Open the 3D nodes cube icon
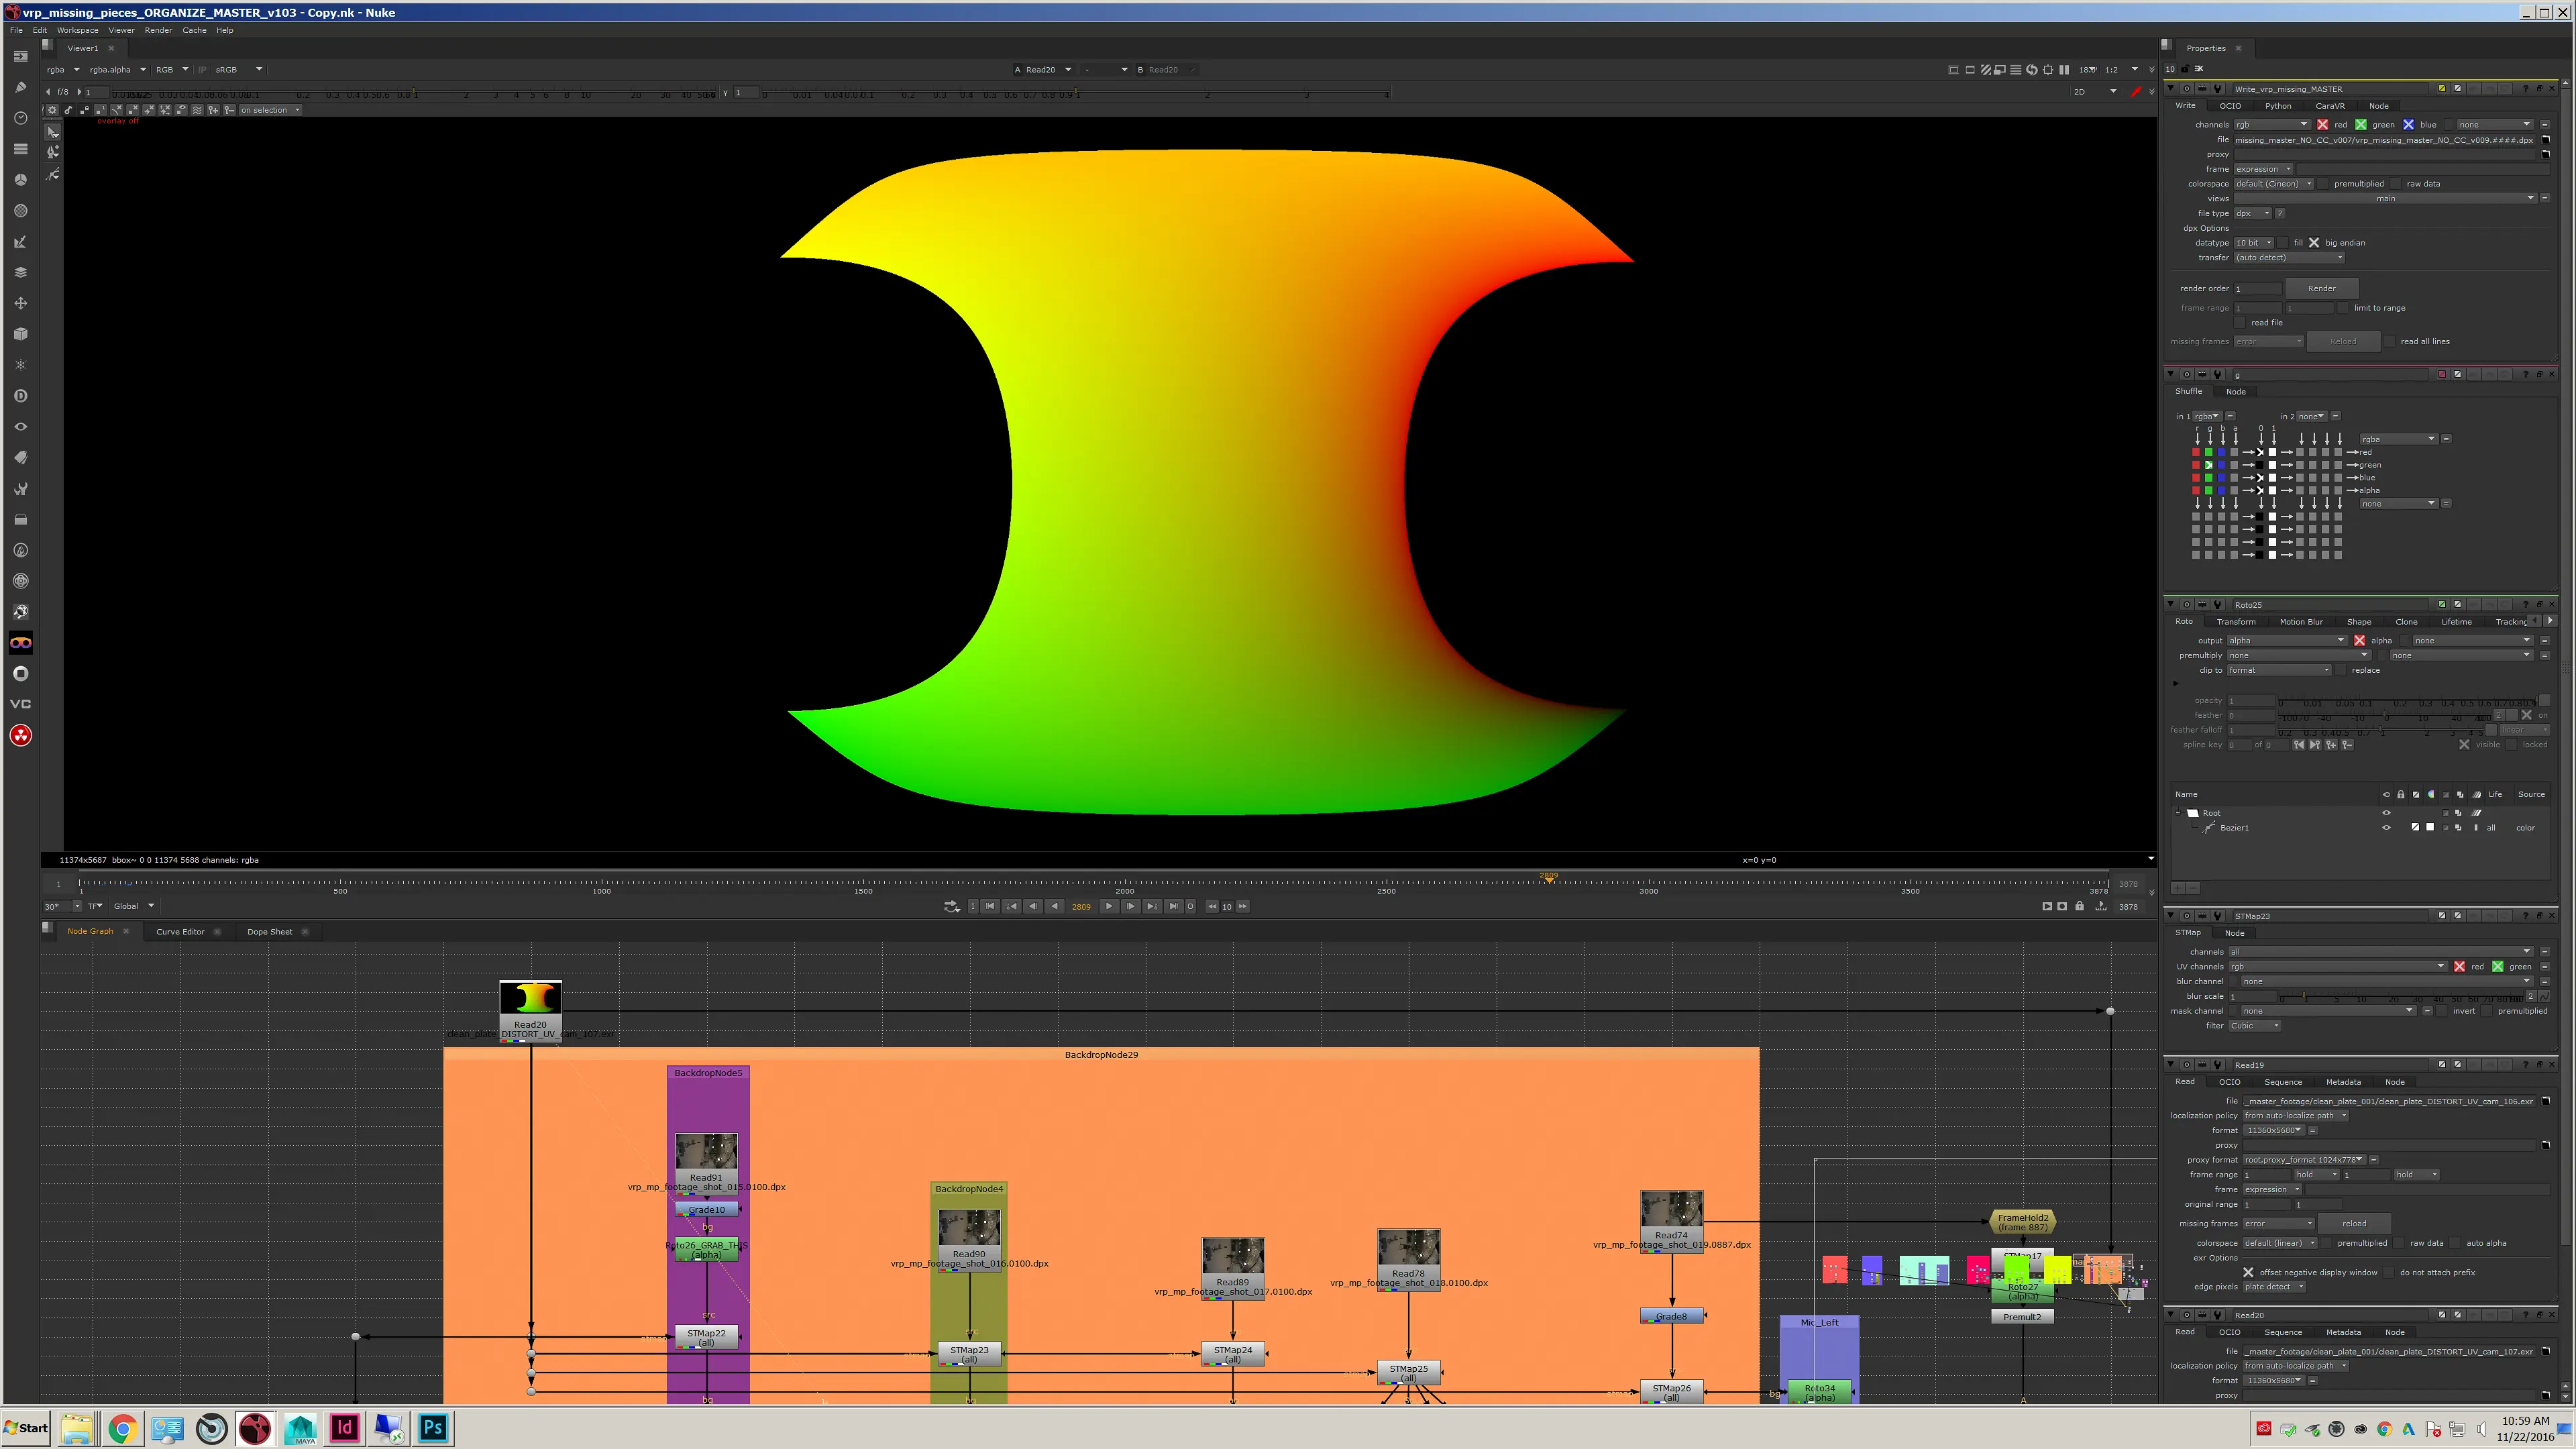2576x1449 pixels. click(x=20, y=334)
